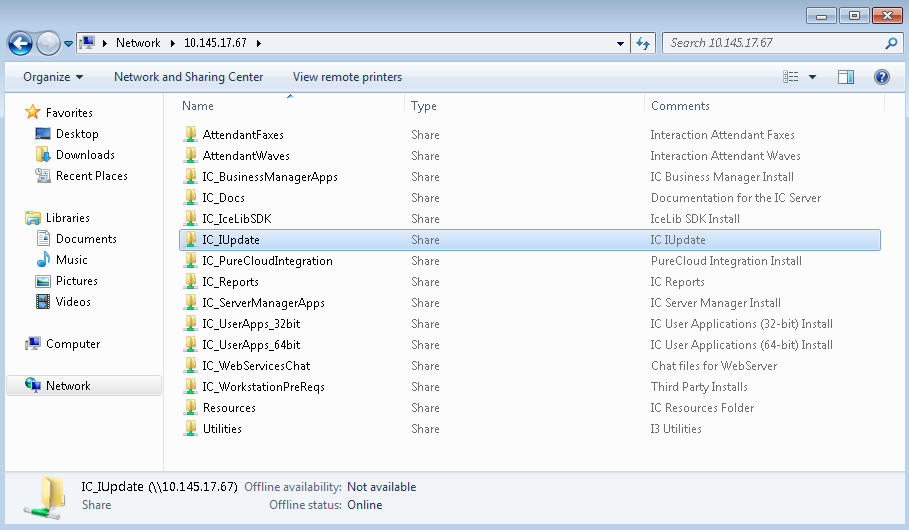Viewport: 909px width, 530px height.
Task: Click the Back navigation arrow button
Action: [20, 43]
